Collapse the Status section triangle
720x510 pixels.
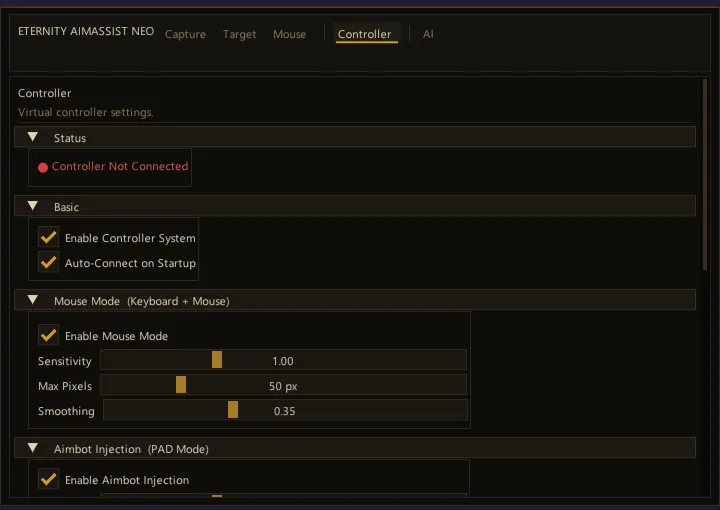[x=33, y=137]
